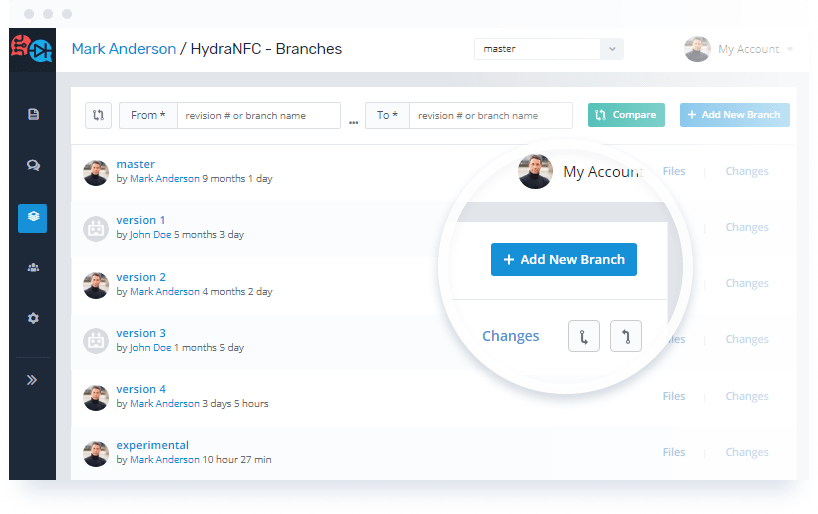Click Mark Anderson author in version 4 row
Viewport: 818px width, 514px height.
click(x=165, y=403)
